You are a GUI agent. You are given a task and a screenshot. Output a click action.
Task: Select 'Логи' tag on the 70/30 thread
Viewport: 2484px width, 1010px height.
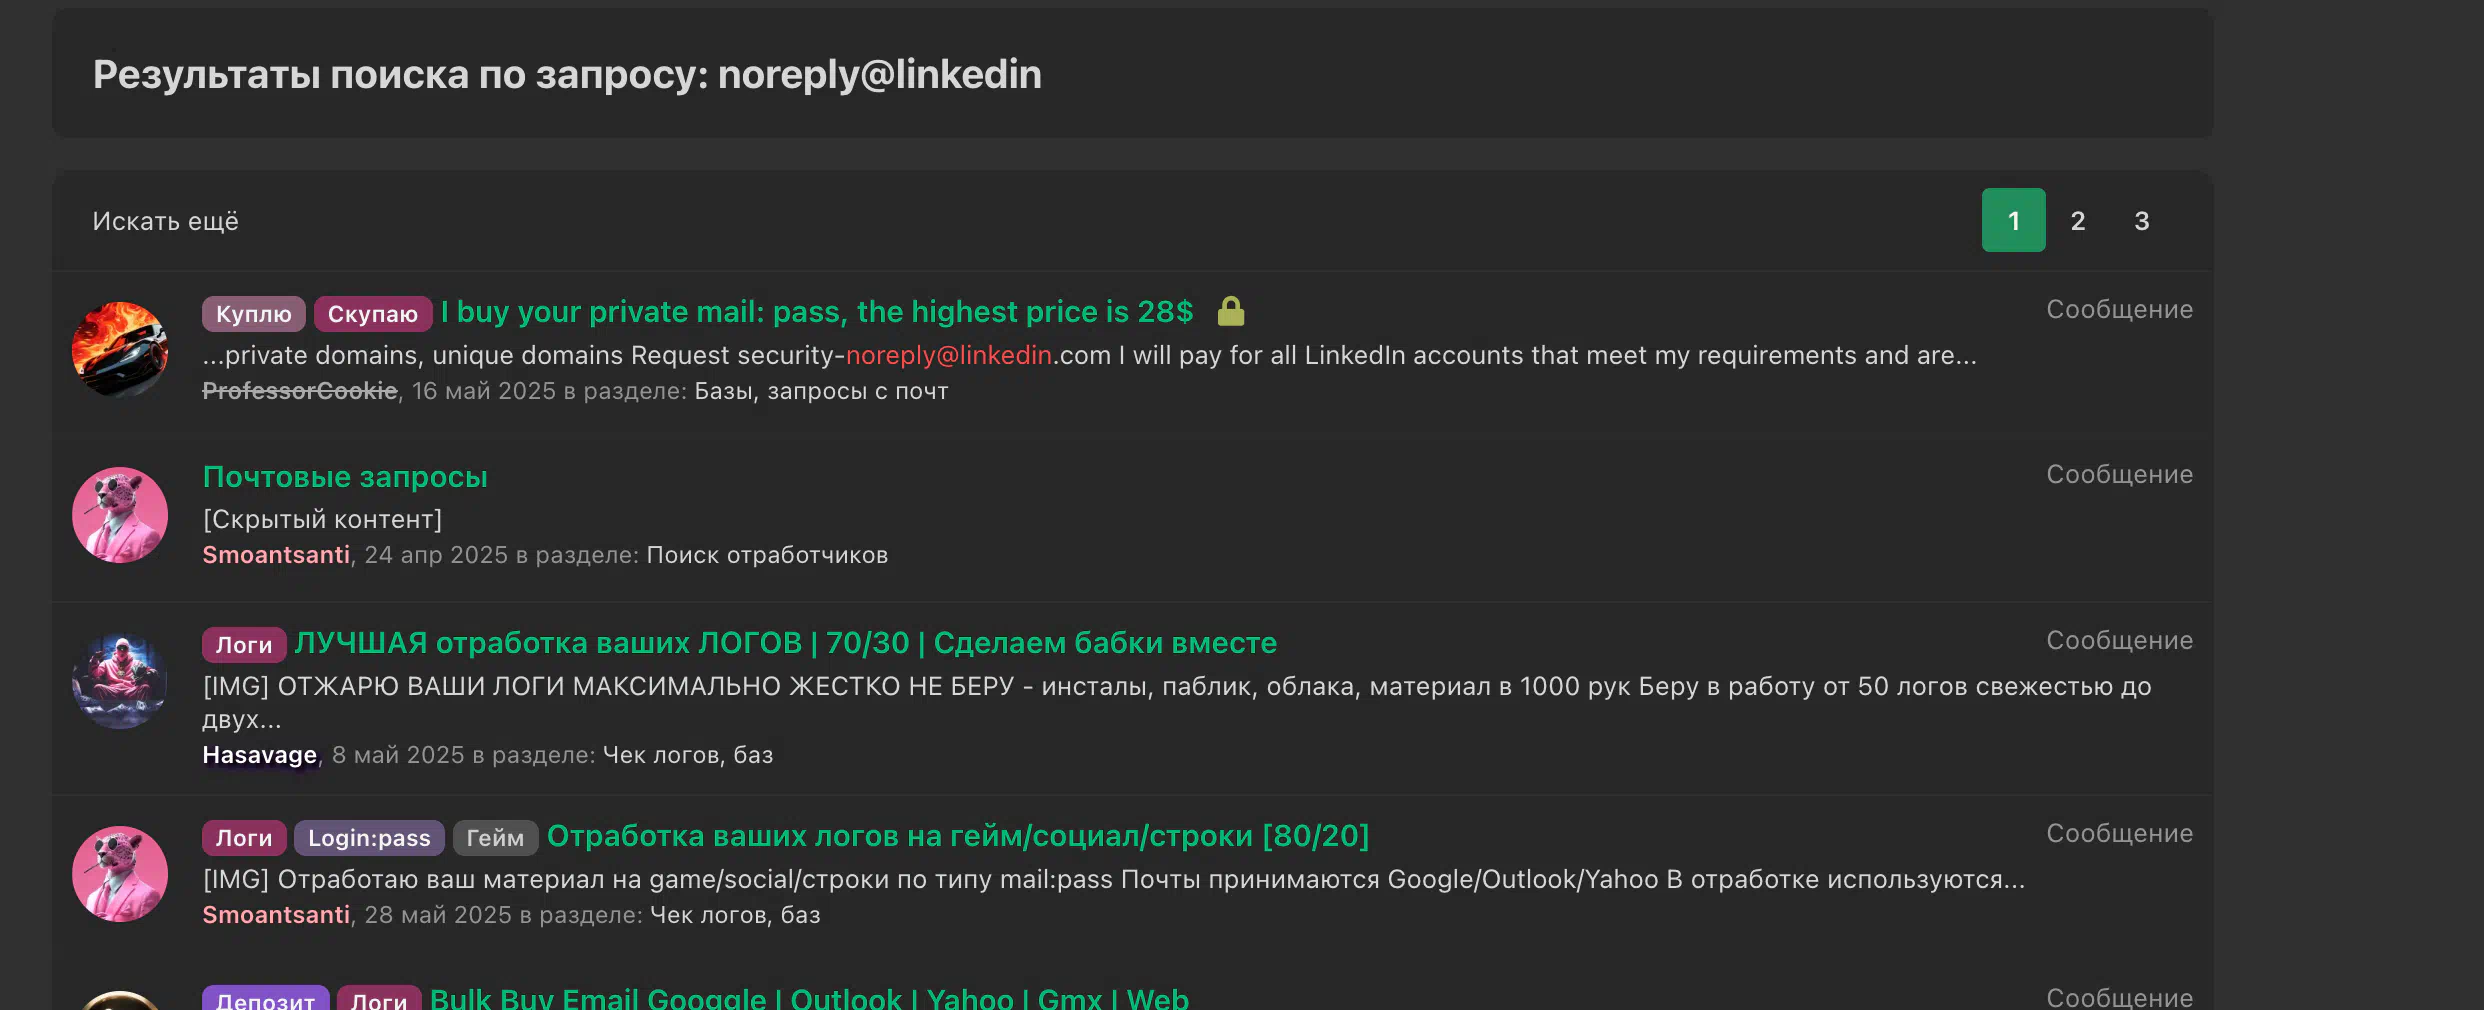point(244,644)
